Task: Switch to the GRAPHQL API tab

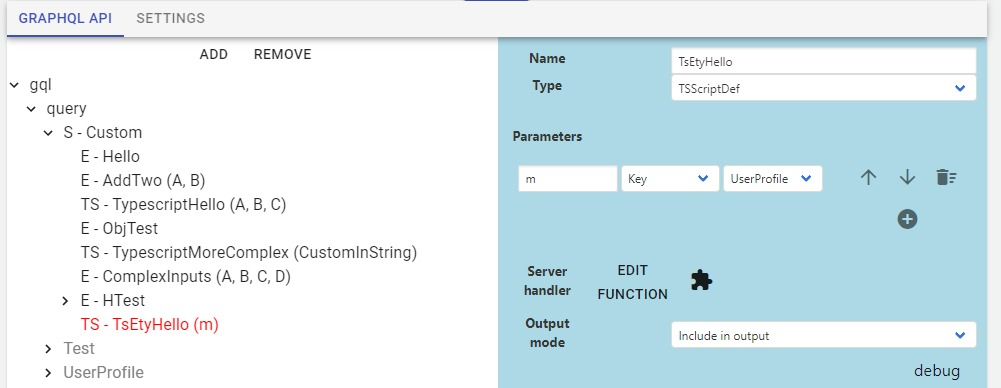Action: coord(65,18)
